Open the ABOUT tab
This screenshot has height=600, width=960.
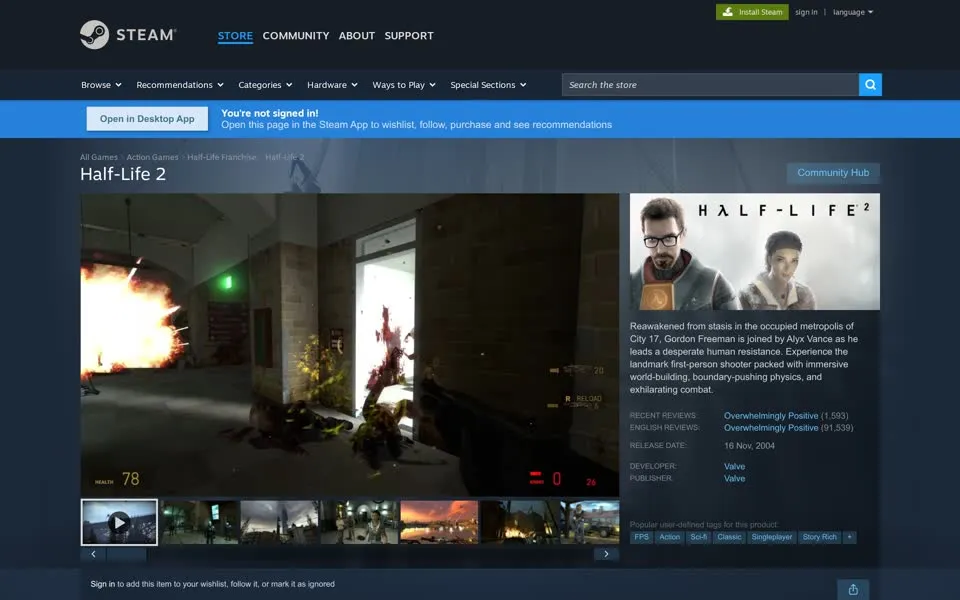click(x=356, y=36)
